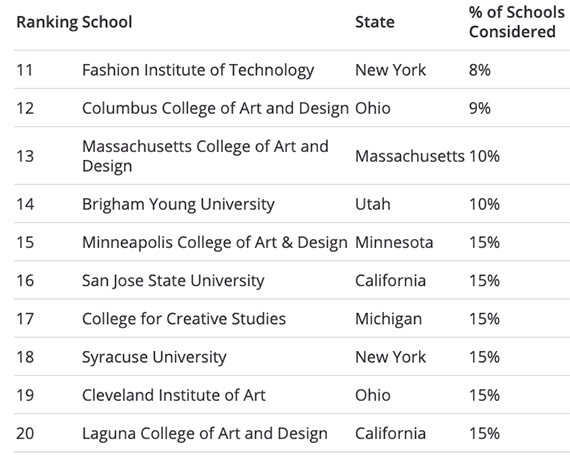570x455 pixels.
Task: Click Syracuse University
Action: pos(154,357)
